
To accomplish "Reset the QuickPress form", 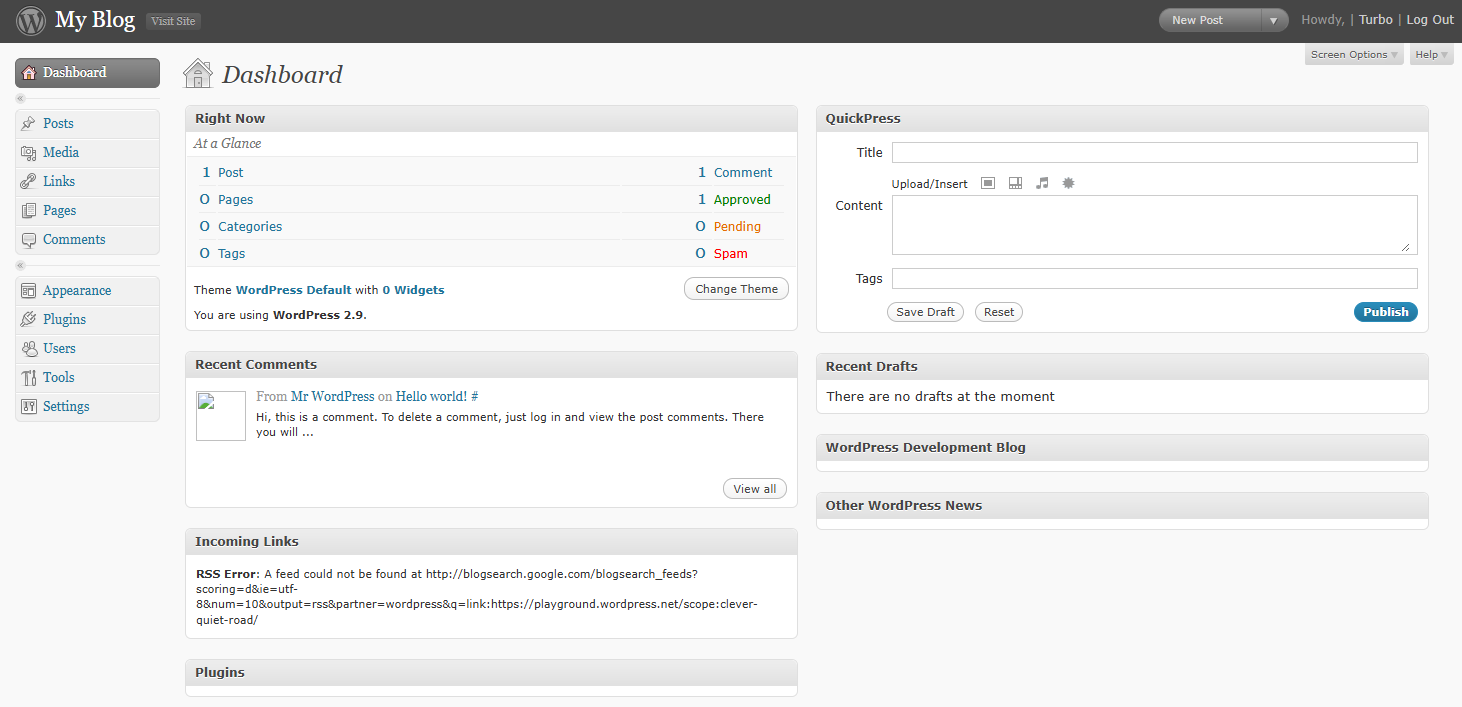I will point(999,312).
